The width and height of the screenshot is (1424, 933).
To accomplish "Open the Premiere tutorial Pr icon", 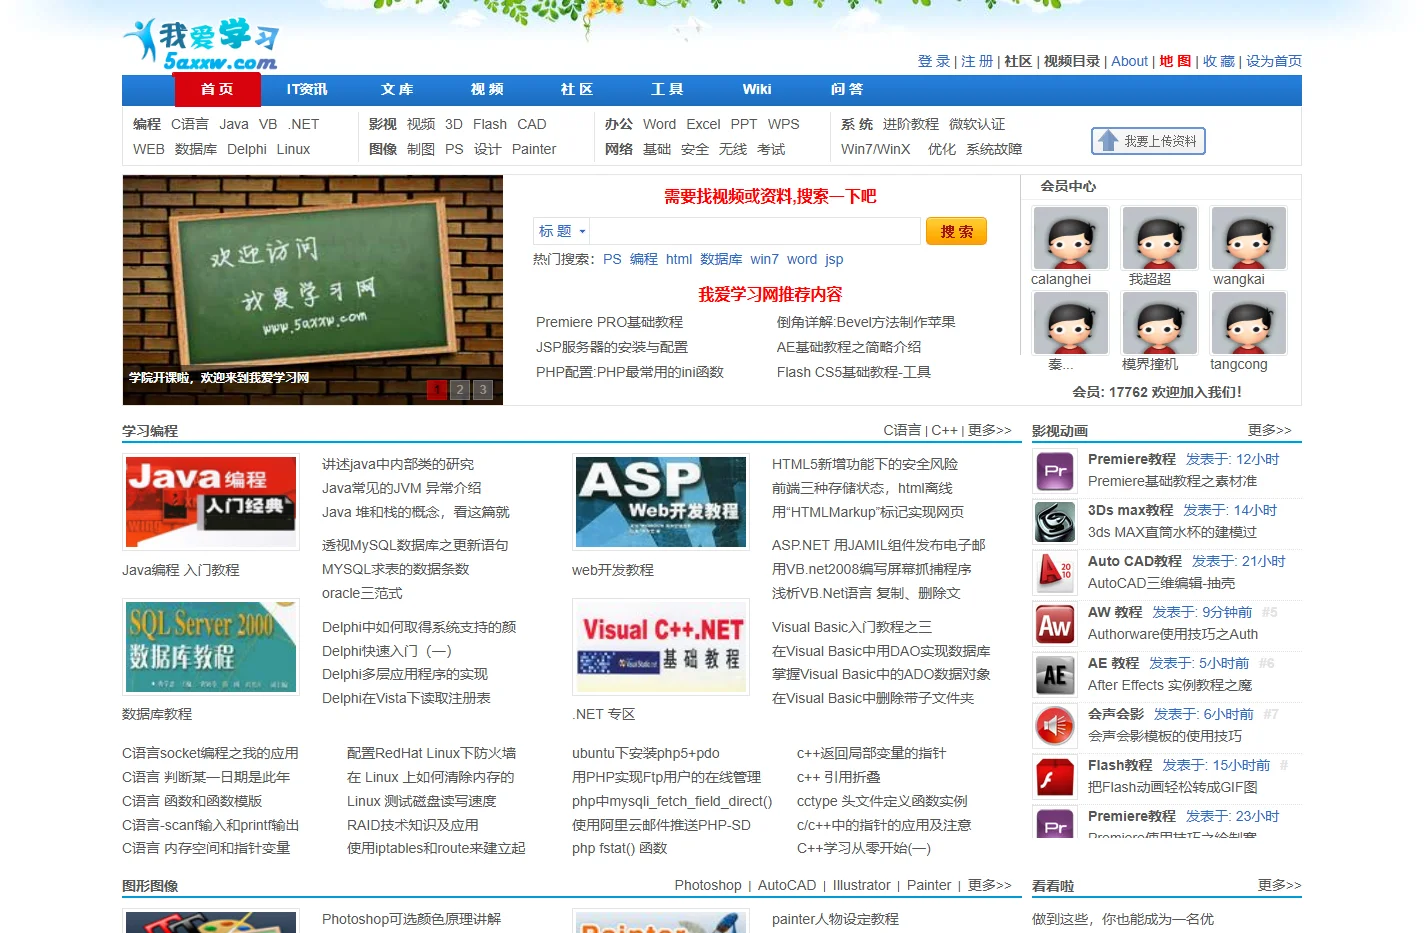I will pos(1054,471).
